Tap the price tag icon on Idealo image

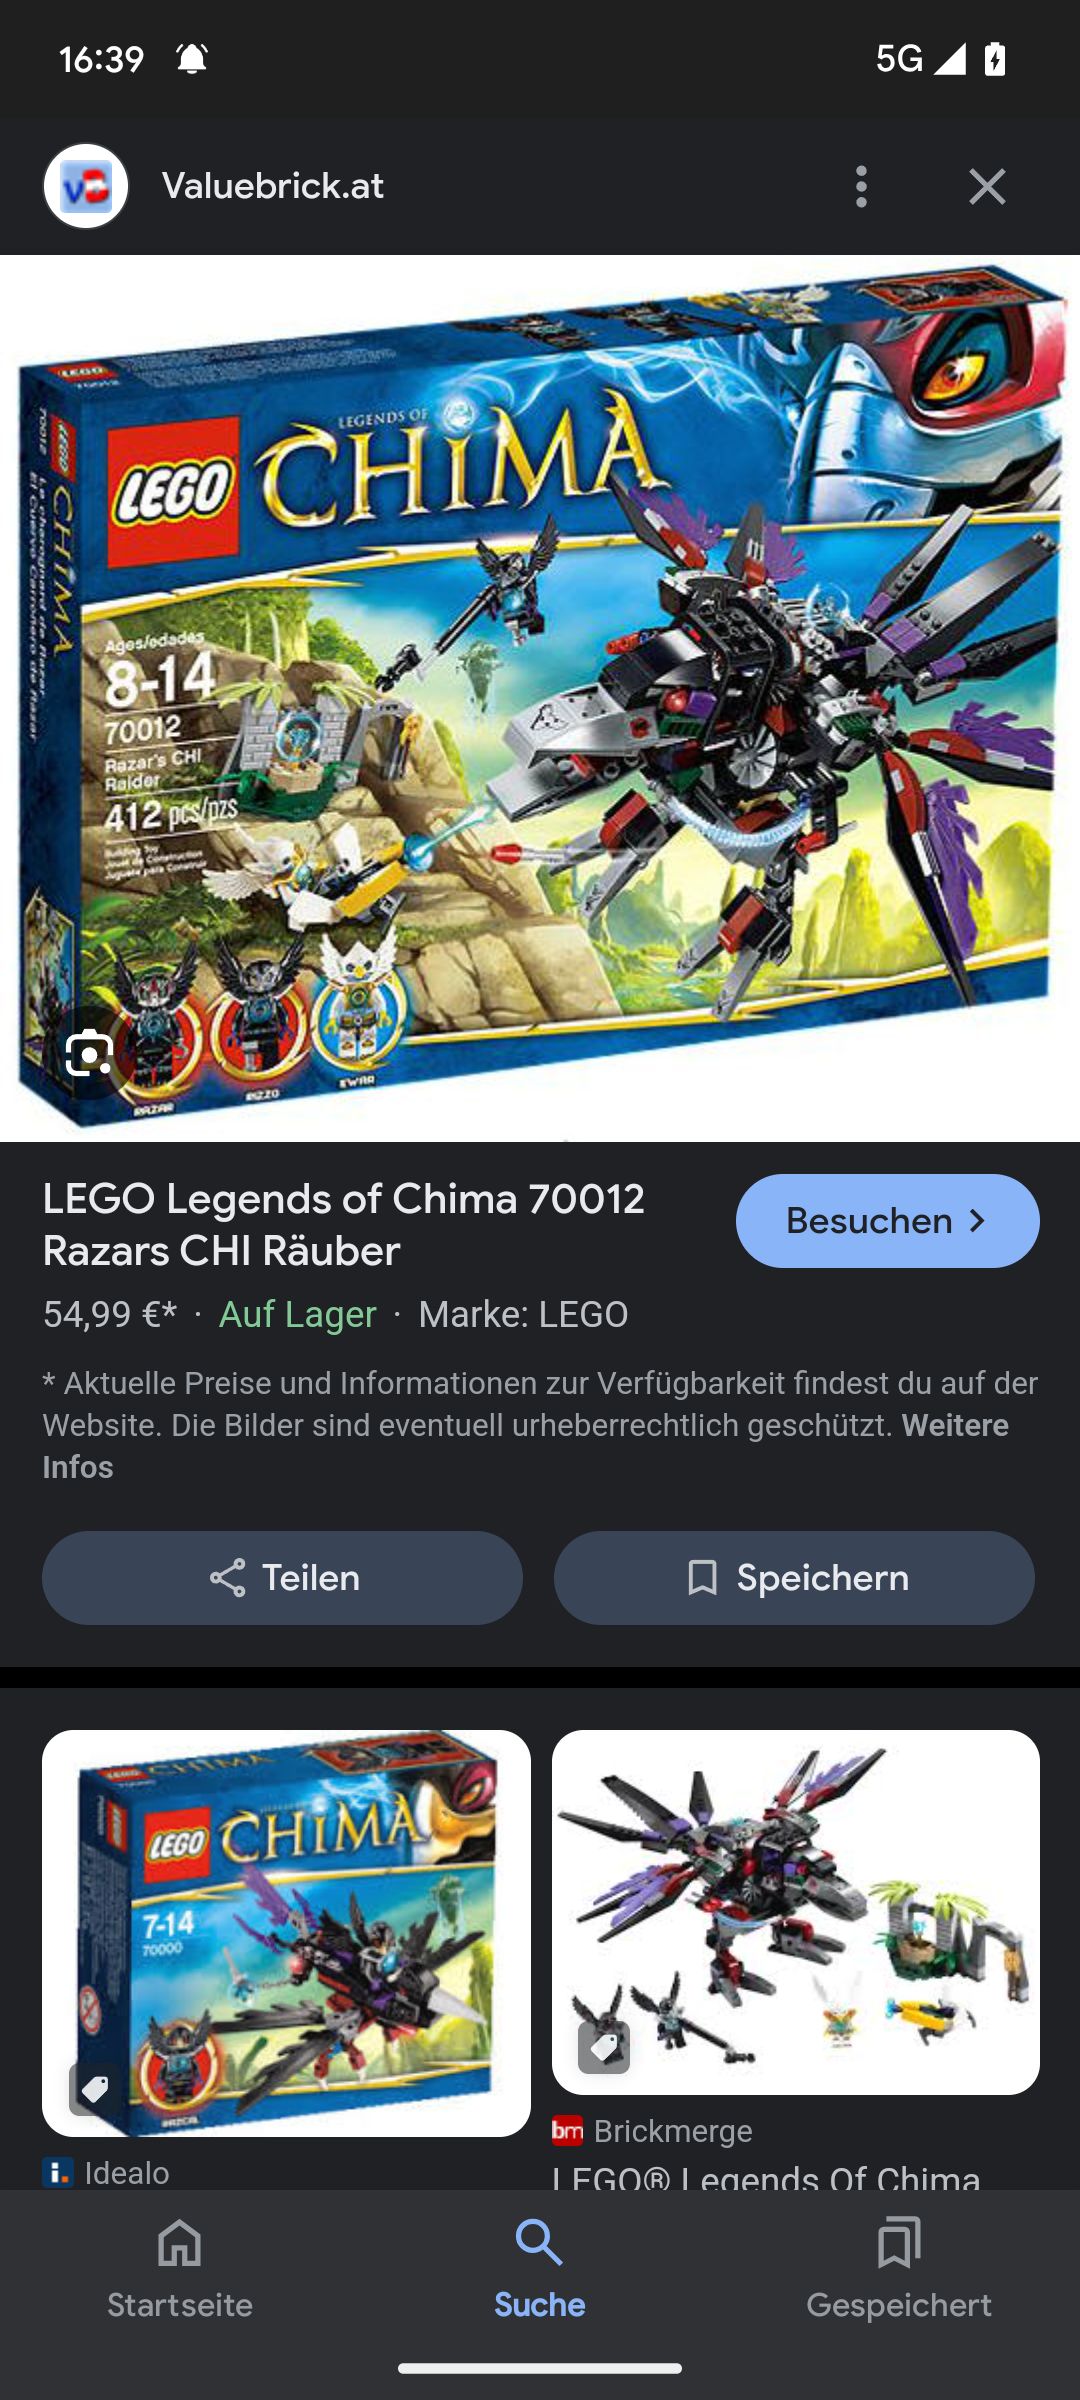click(94, 2089)
